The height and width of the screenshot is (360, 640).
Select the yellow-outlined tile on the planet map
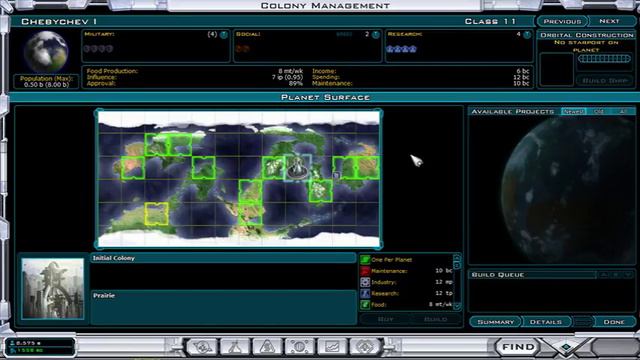tap(157, 213)
